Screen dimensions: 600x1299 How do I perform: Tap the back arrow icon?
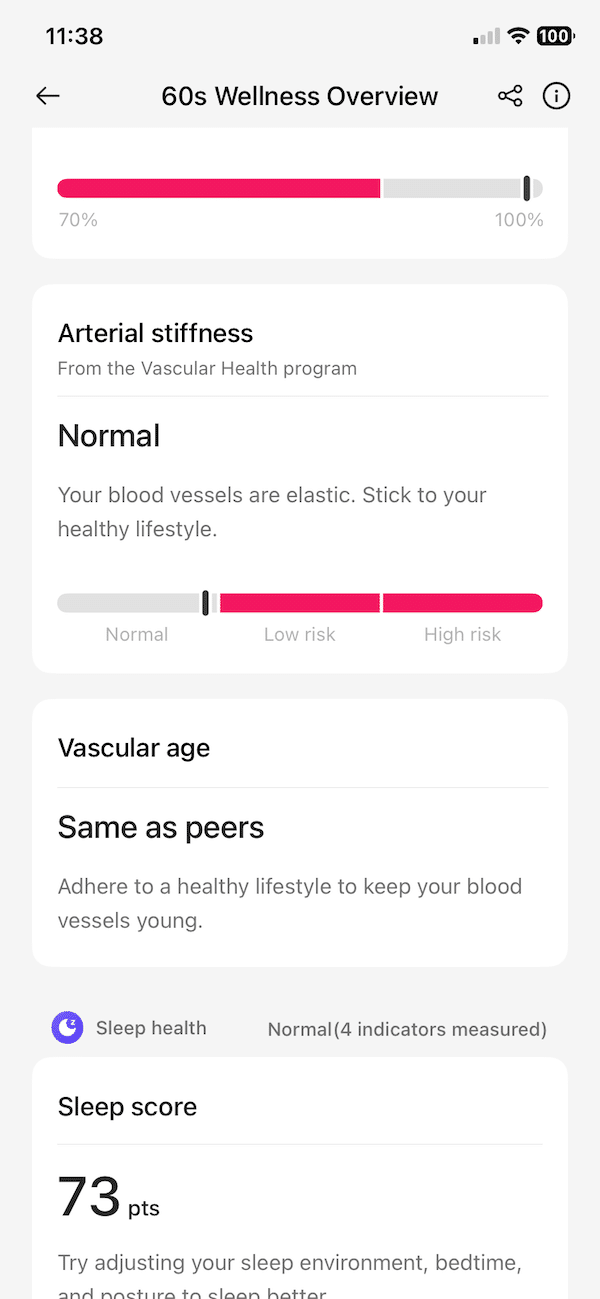point(48,96)
